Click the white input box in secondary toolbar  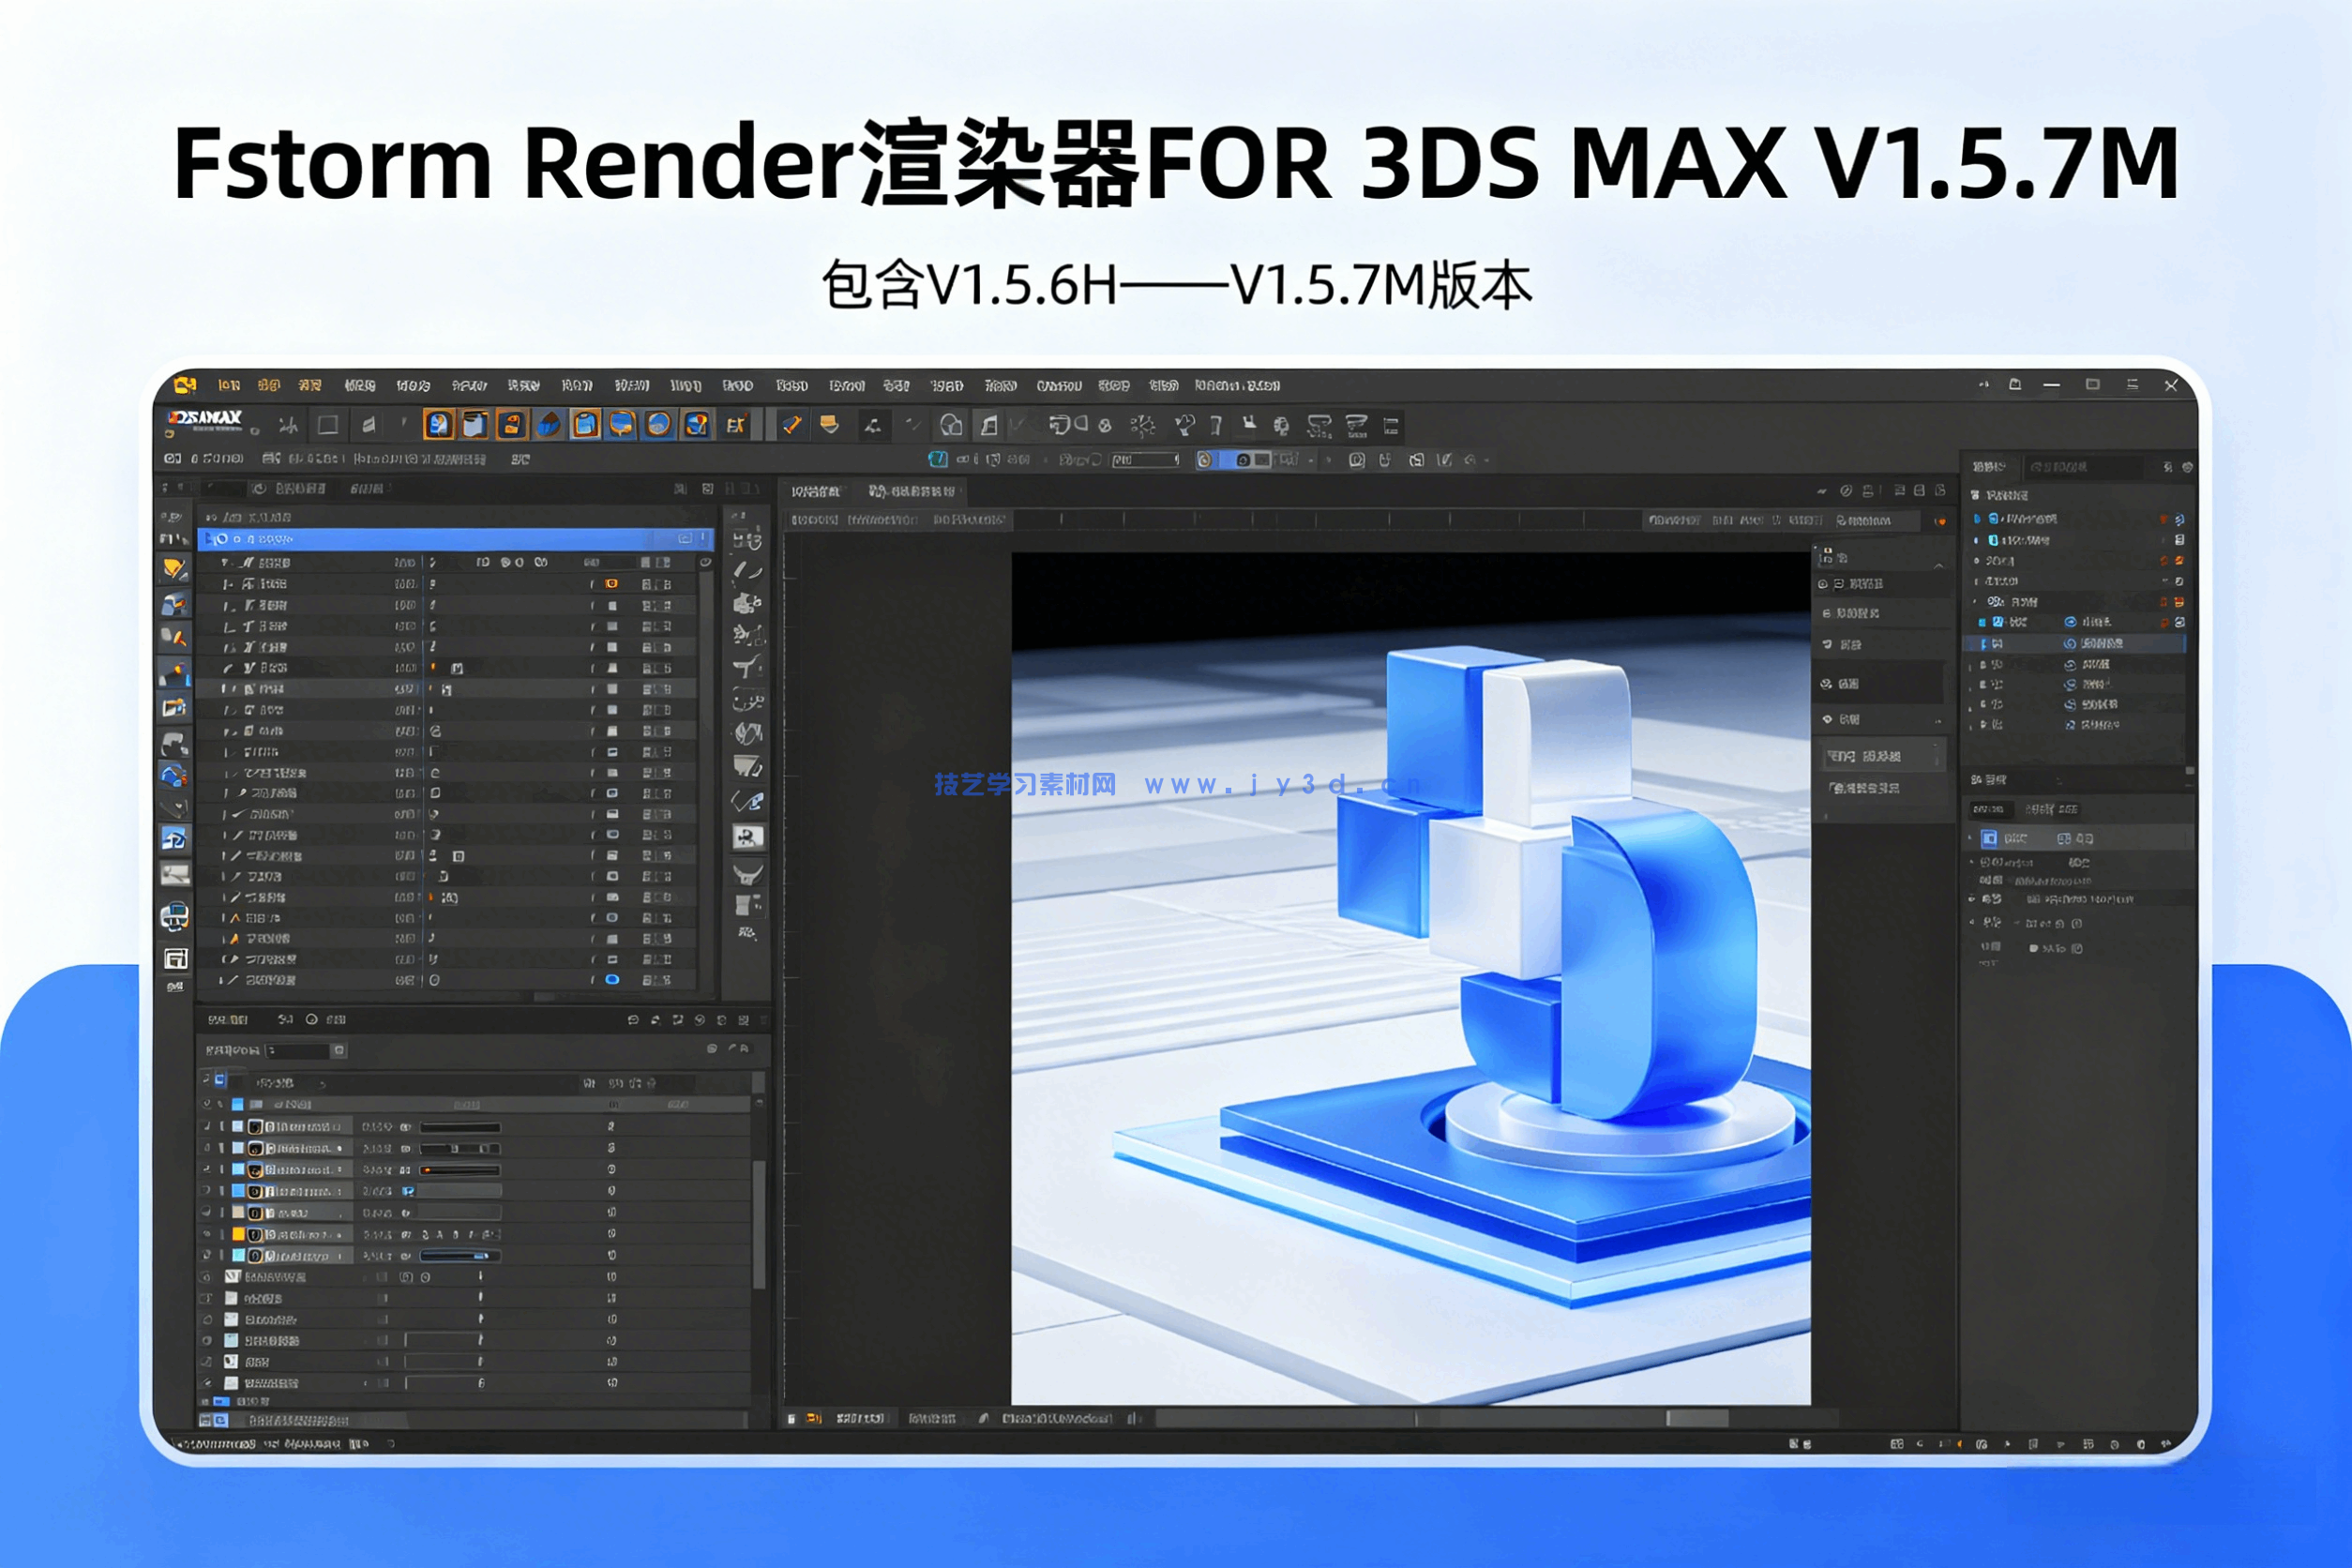(1146, 460)
